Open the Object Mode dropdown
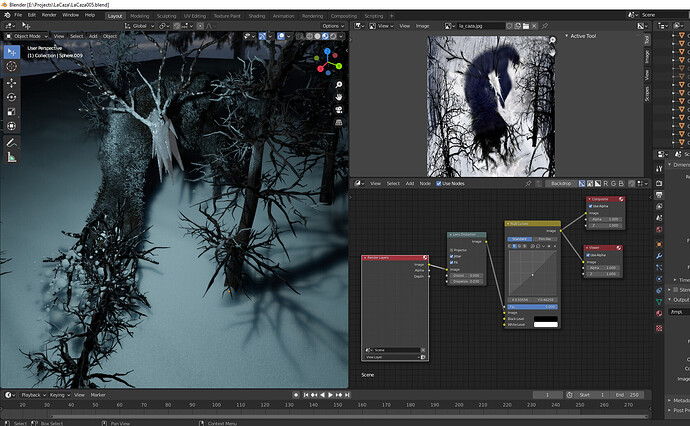Viewport: 690px width, 426px height. point(27,36)
